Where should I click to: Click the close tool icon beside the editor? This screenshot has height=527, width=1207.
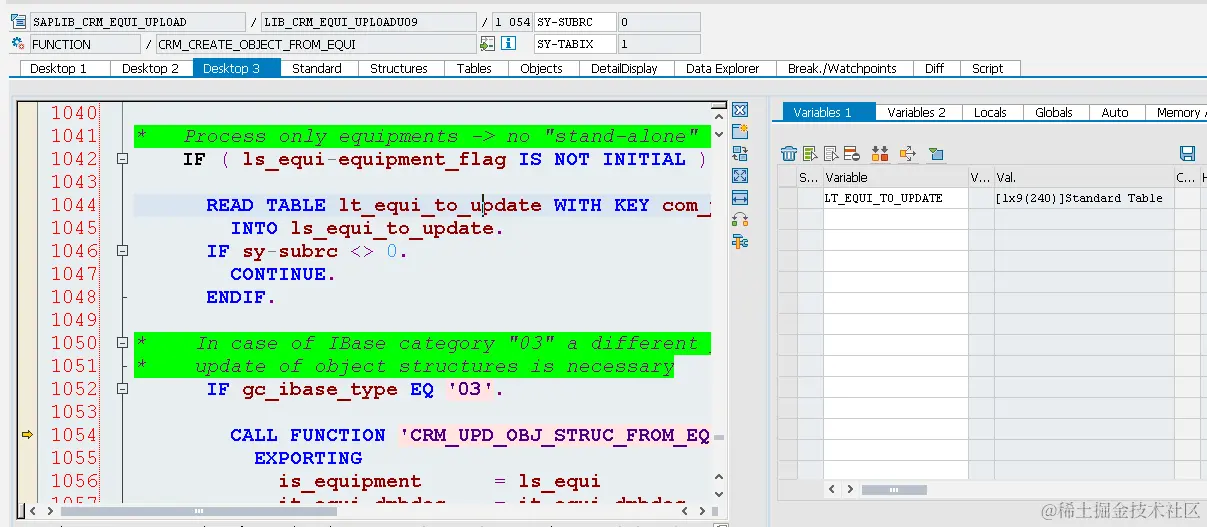[741, 110]
